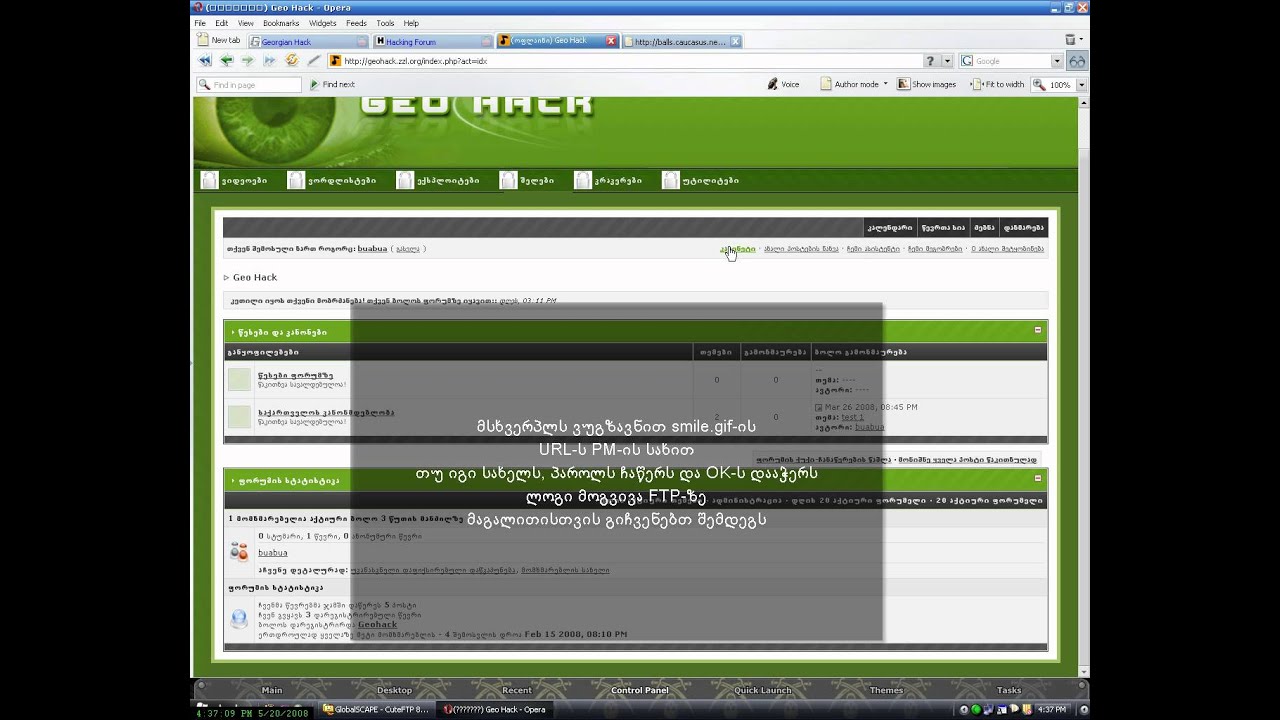1280x720 pixels.
Task: Click the wand icon beside reload
Action: pyautogui.click(x=314, y=61)
